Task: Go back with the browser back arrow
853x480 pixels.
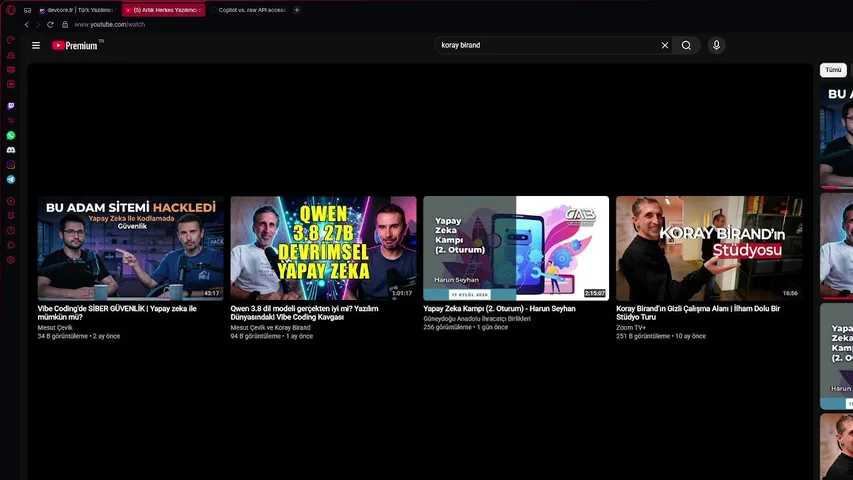Action: [x=26, y=24]
